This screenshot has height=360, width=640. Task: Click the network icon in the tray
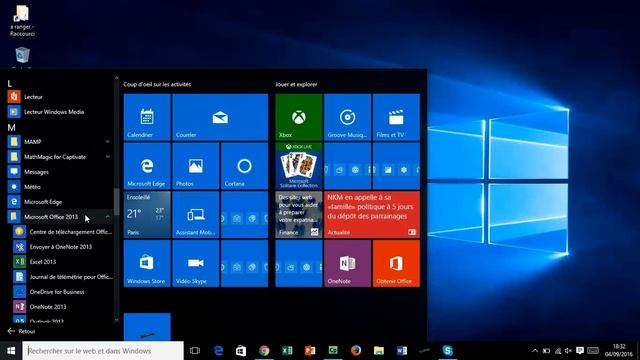click(x=558, y=351)
